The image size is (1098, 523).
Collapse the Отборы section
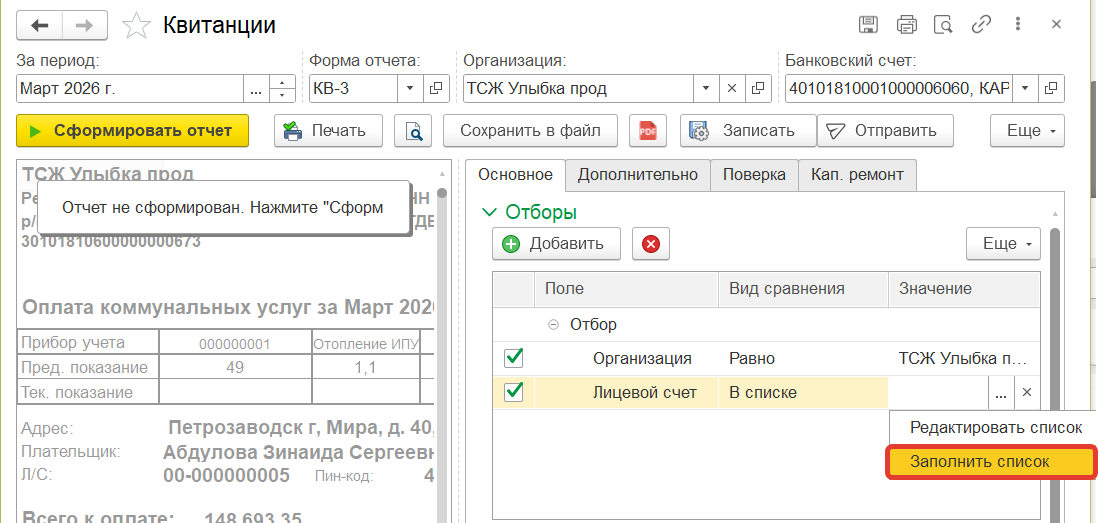point(489,212)
